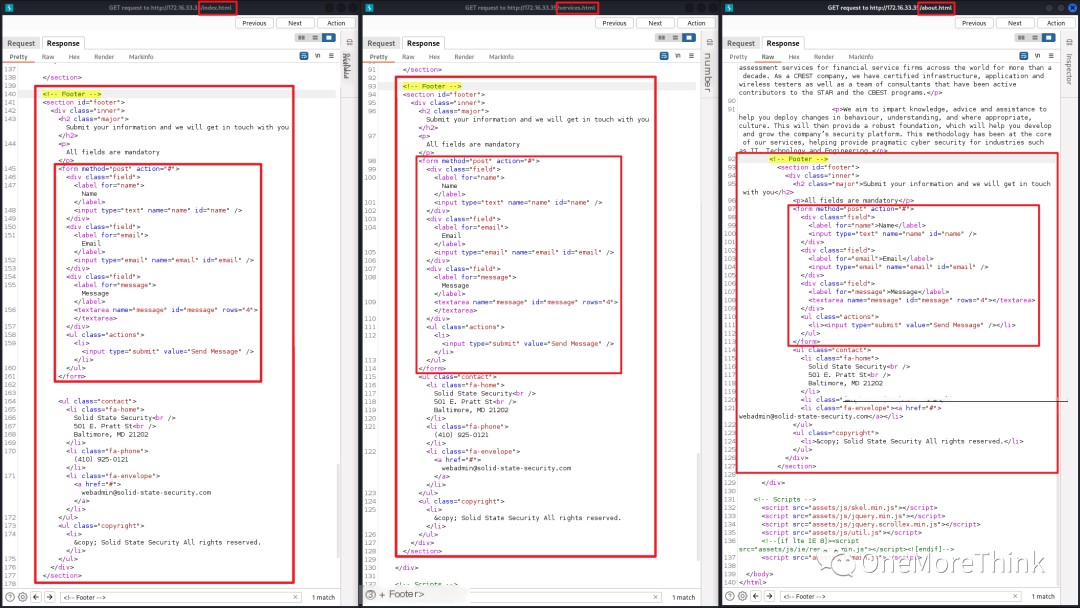The width and height of the screenshot is (1080, 608).
Task: Click Previous in the index.html window
Action: pyautogui.click(x=254, y=23)
